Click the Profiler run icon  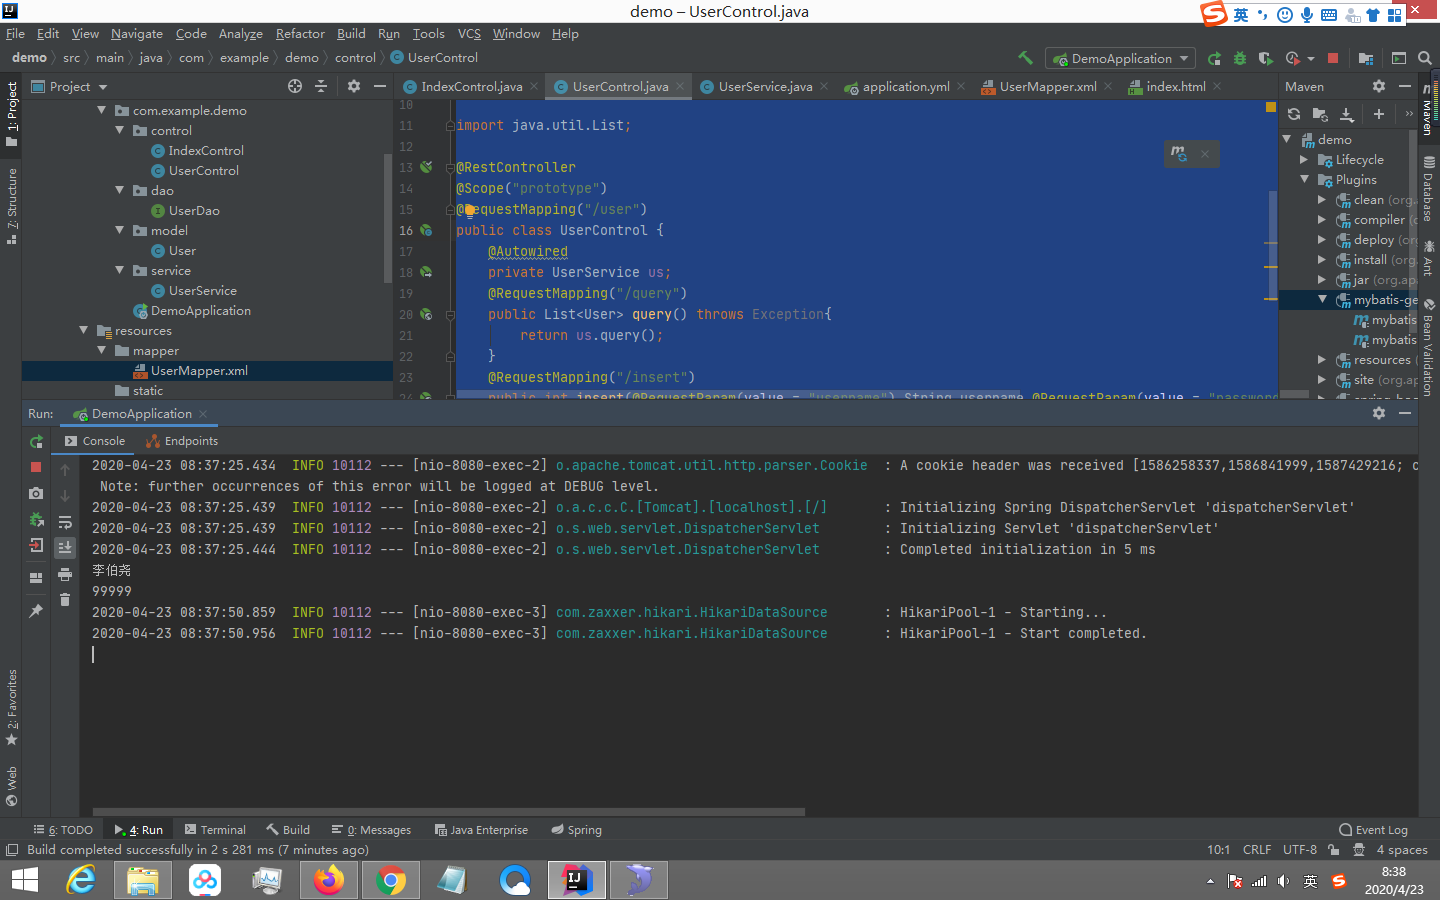(1293, 58)
